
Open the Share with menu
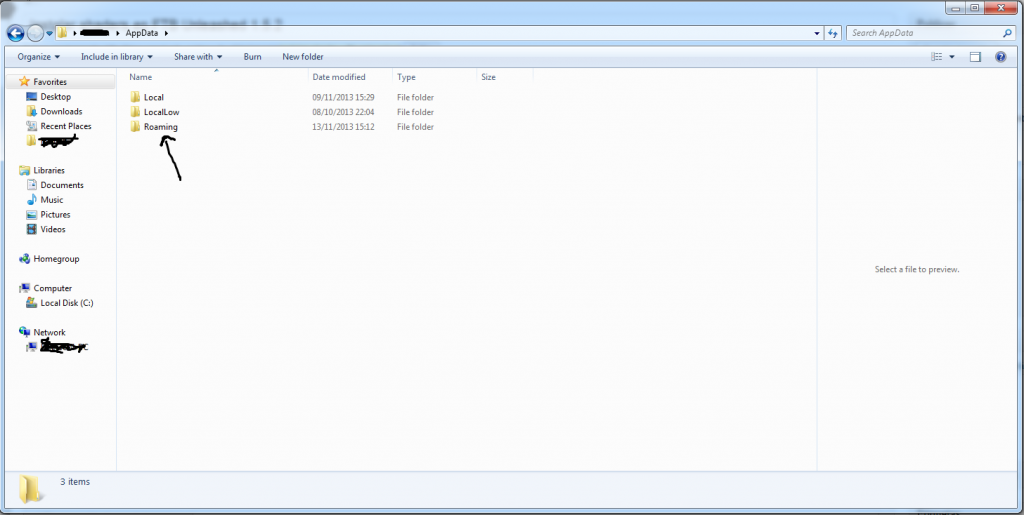(x=197, y=57)
